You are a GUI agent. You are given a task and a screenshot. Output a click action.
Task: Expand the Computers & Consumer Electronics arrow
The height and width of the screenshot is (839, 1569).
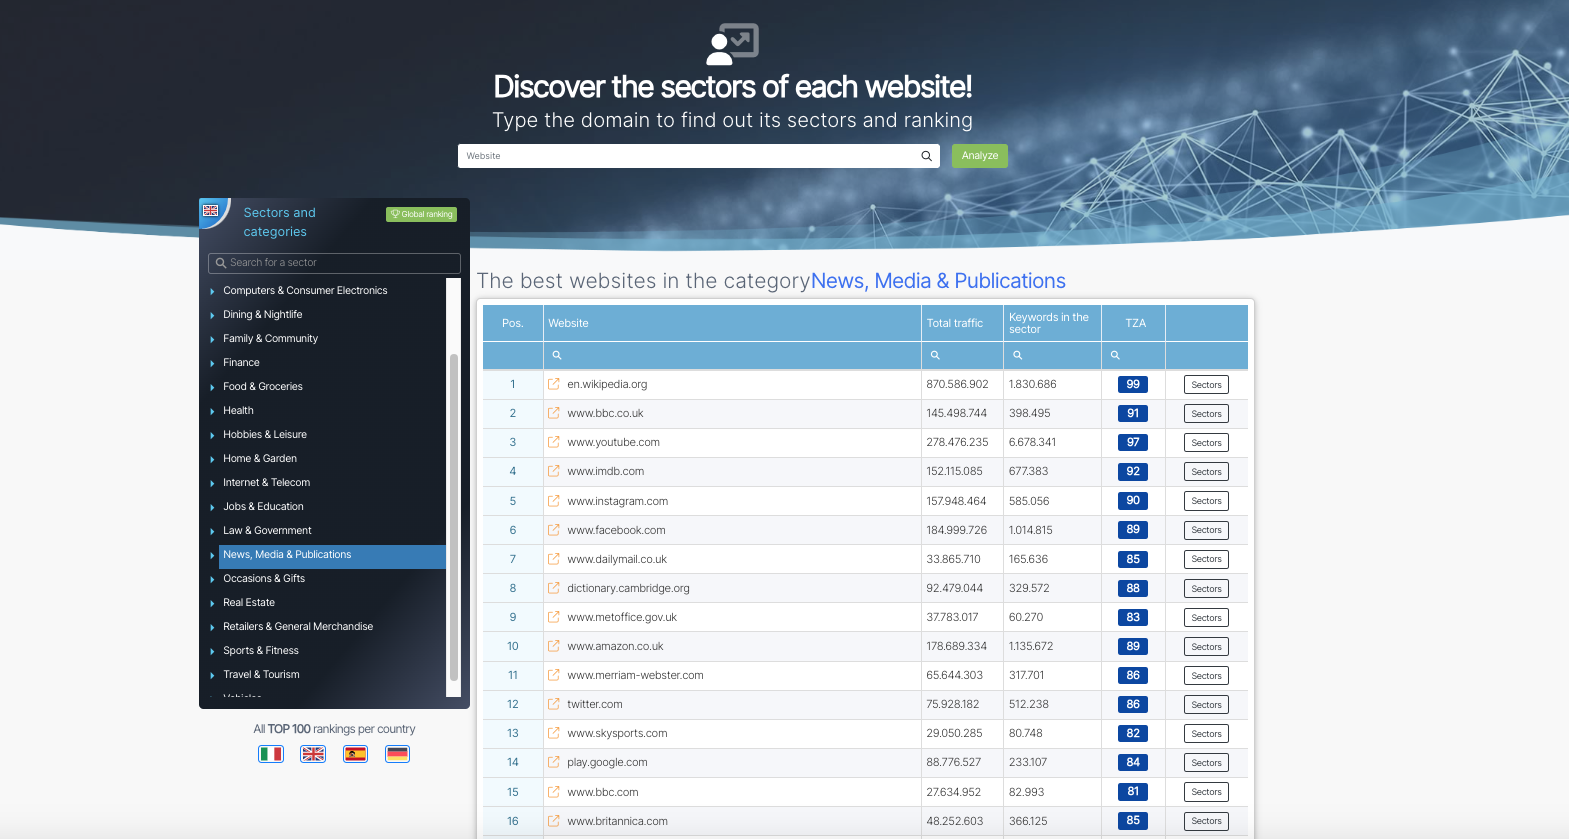coord(212,291)
